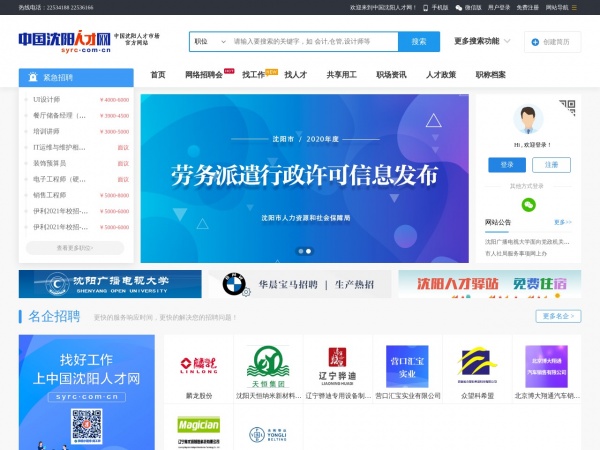Viewport: 600px width, 450px height.
Task: Click the 注册 button in login panel
Action: [551, 165]
